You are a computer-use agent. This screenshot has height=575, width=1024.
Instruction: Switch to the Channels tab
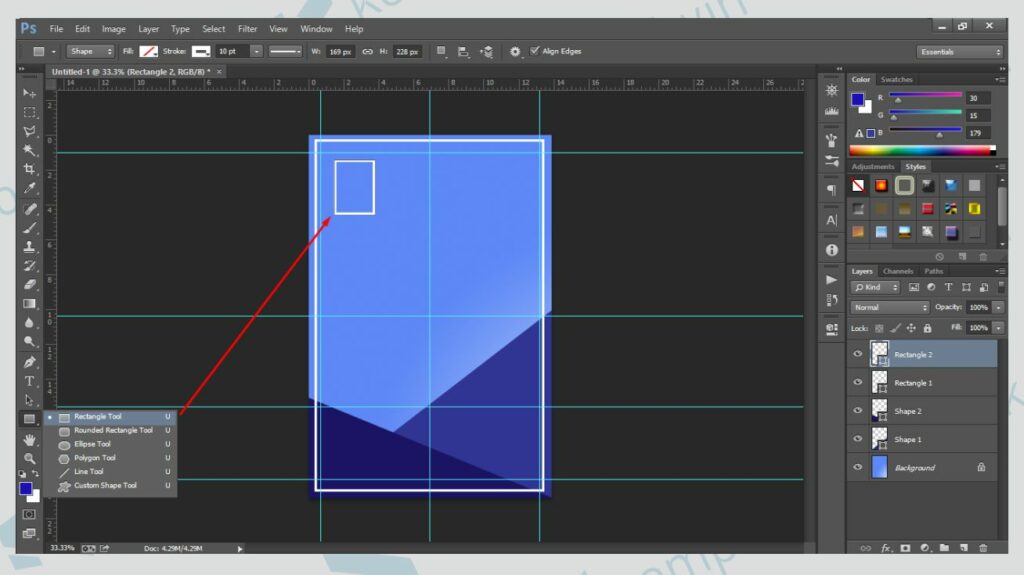[x=897, y=271]
